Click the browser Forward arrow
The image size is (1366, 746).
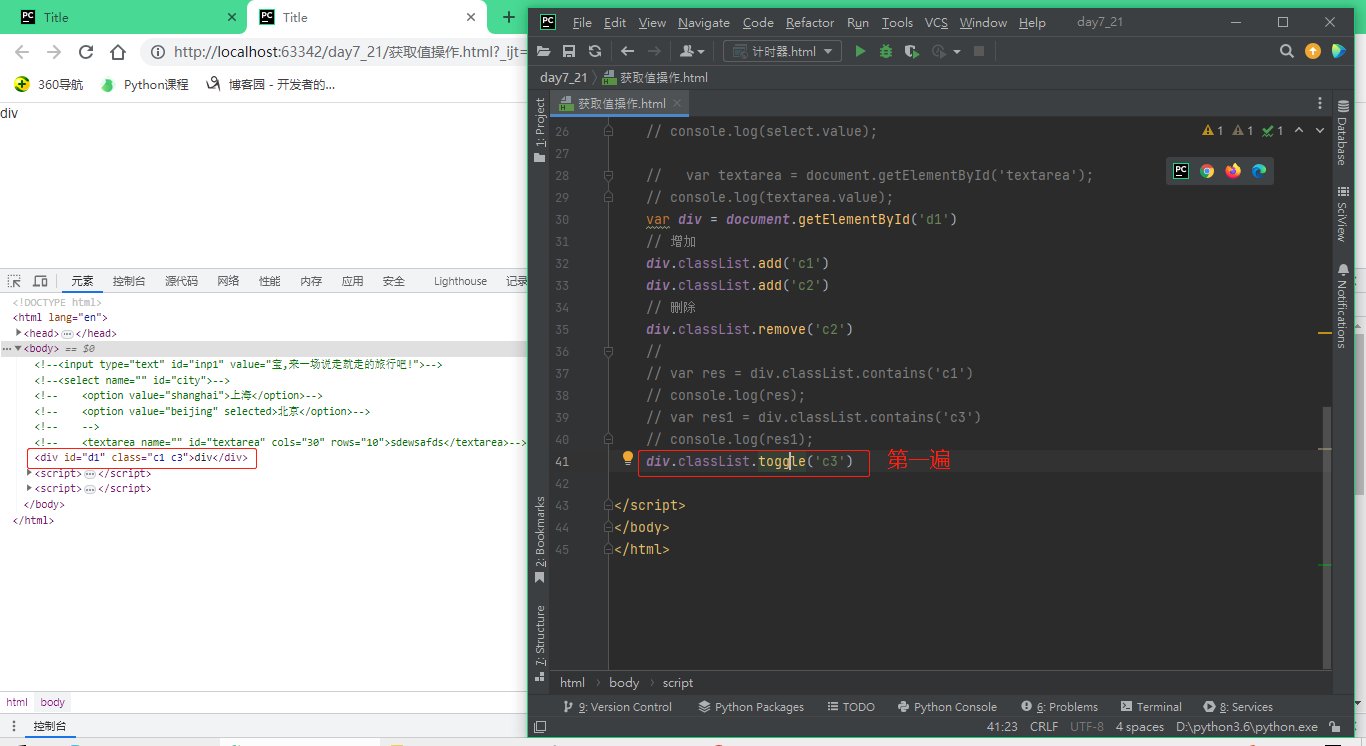coord(54,52)
